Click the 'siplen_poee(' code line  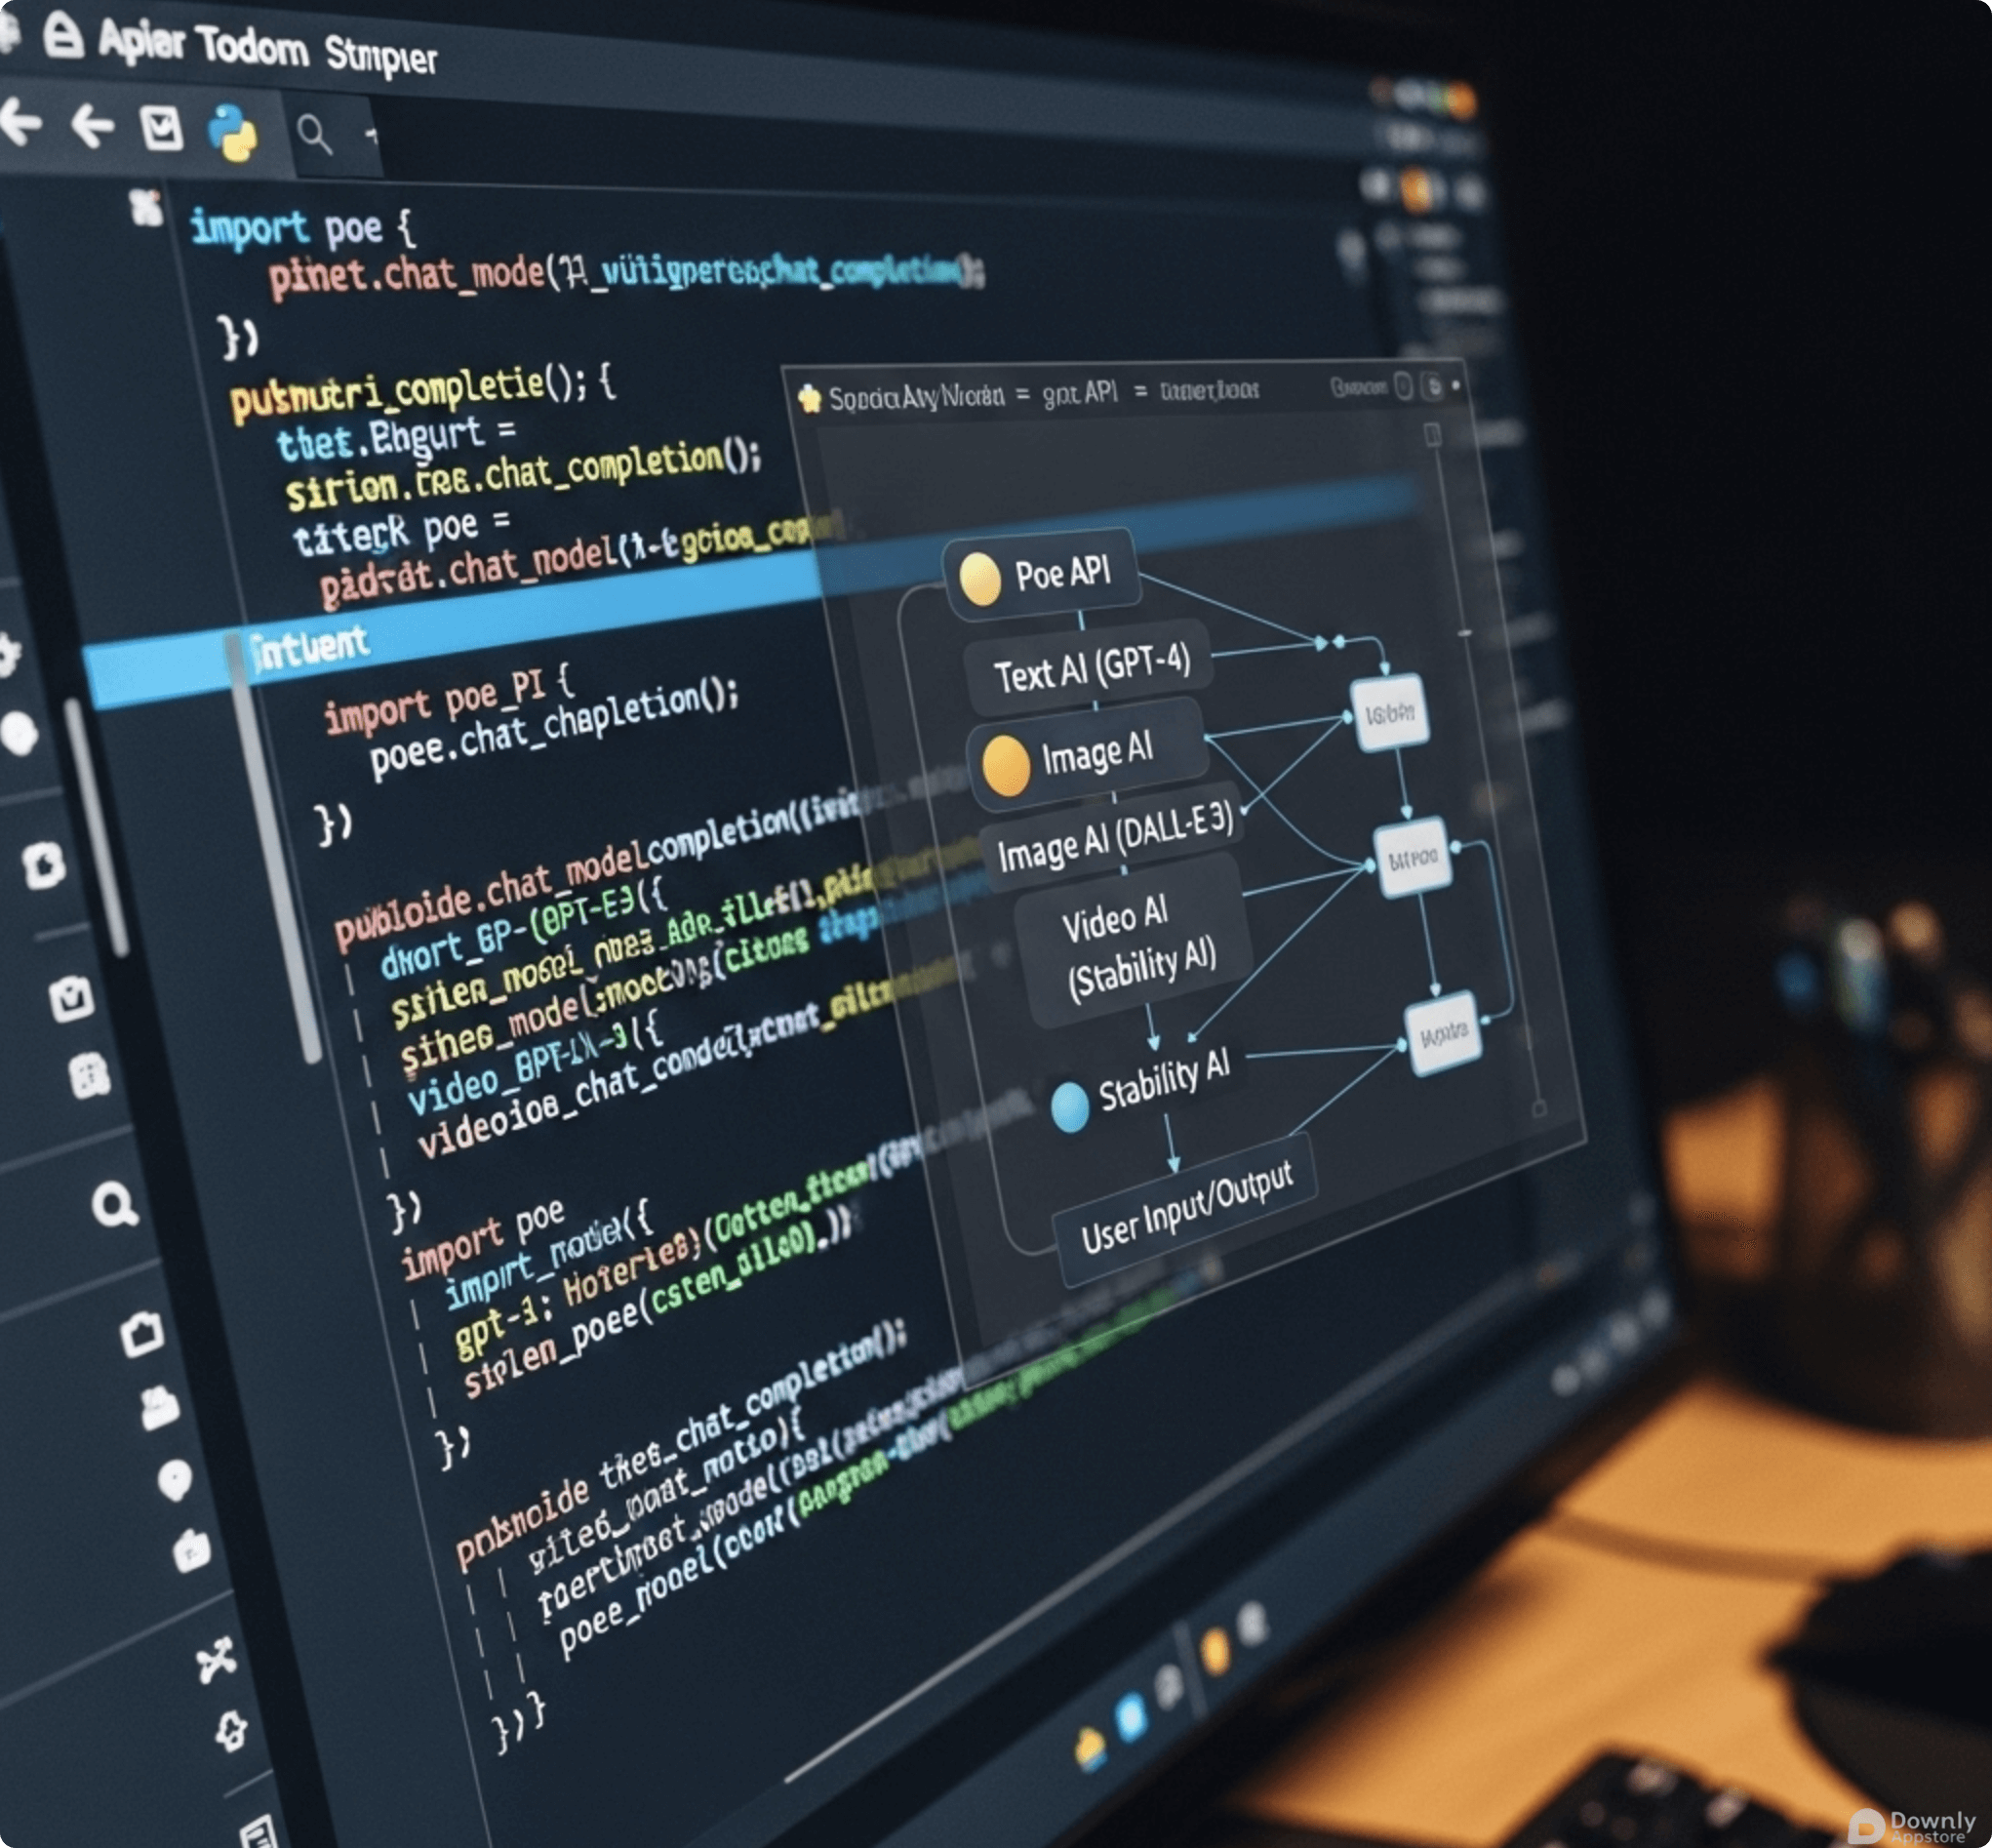coord(660,1302)
